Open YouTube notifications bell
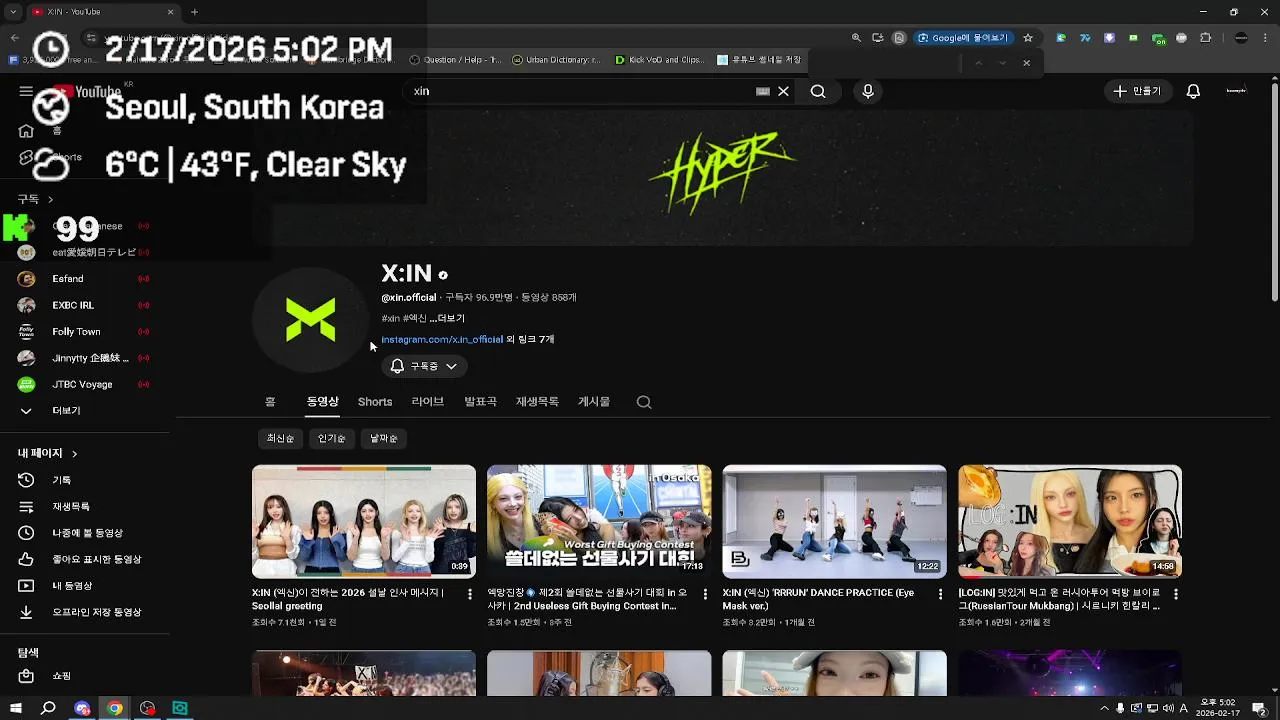 click(1193, 91)
